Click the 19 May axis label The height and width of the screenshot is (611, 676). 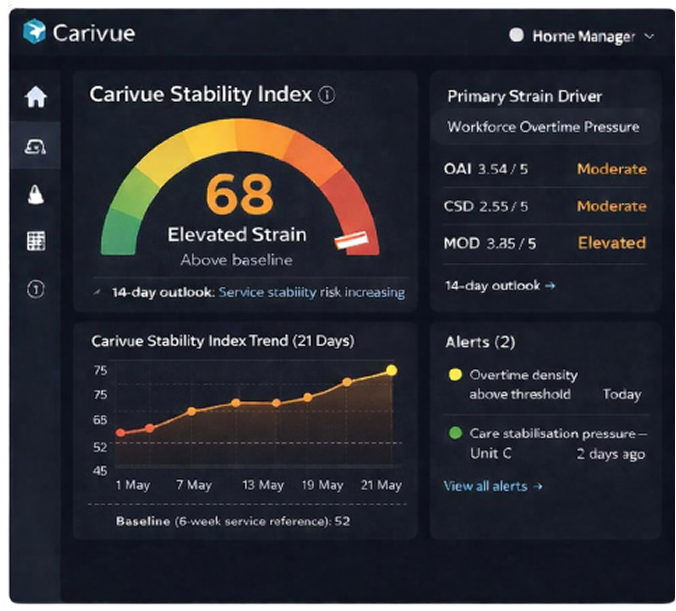point(322,485)
